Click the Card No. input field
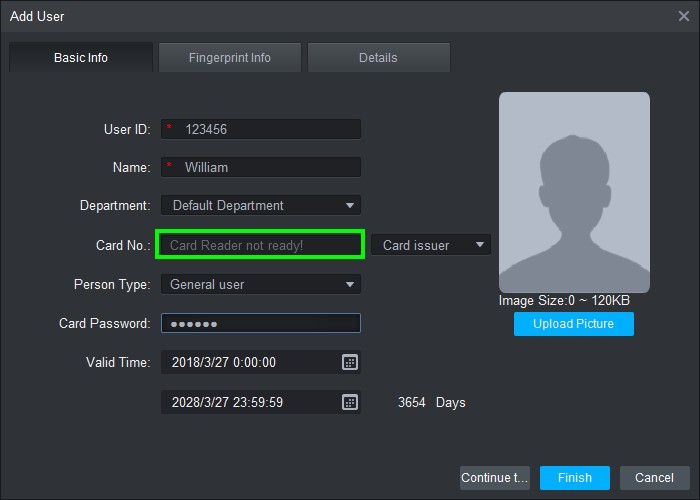 (259, 245)
